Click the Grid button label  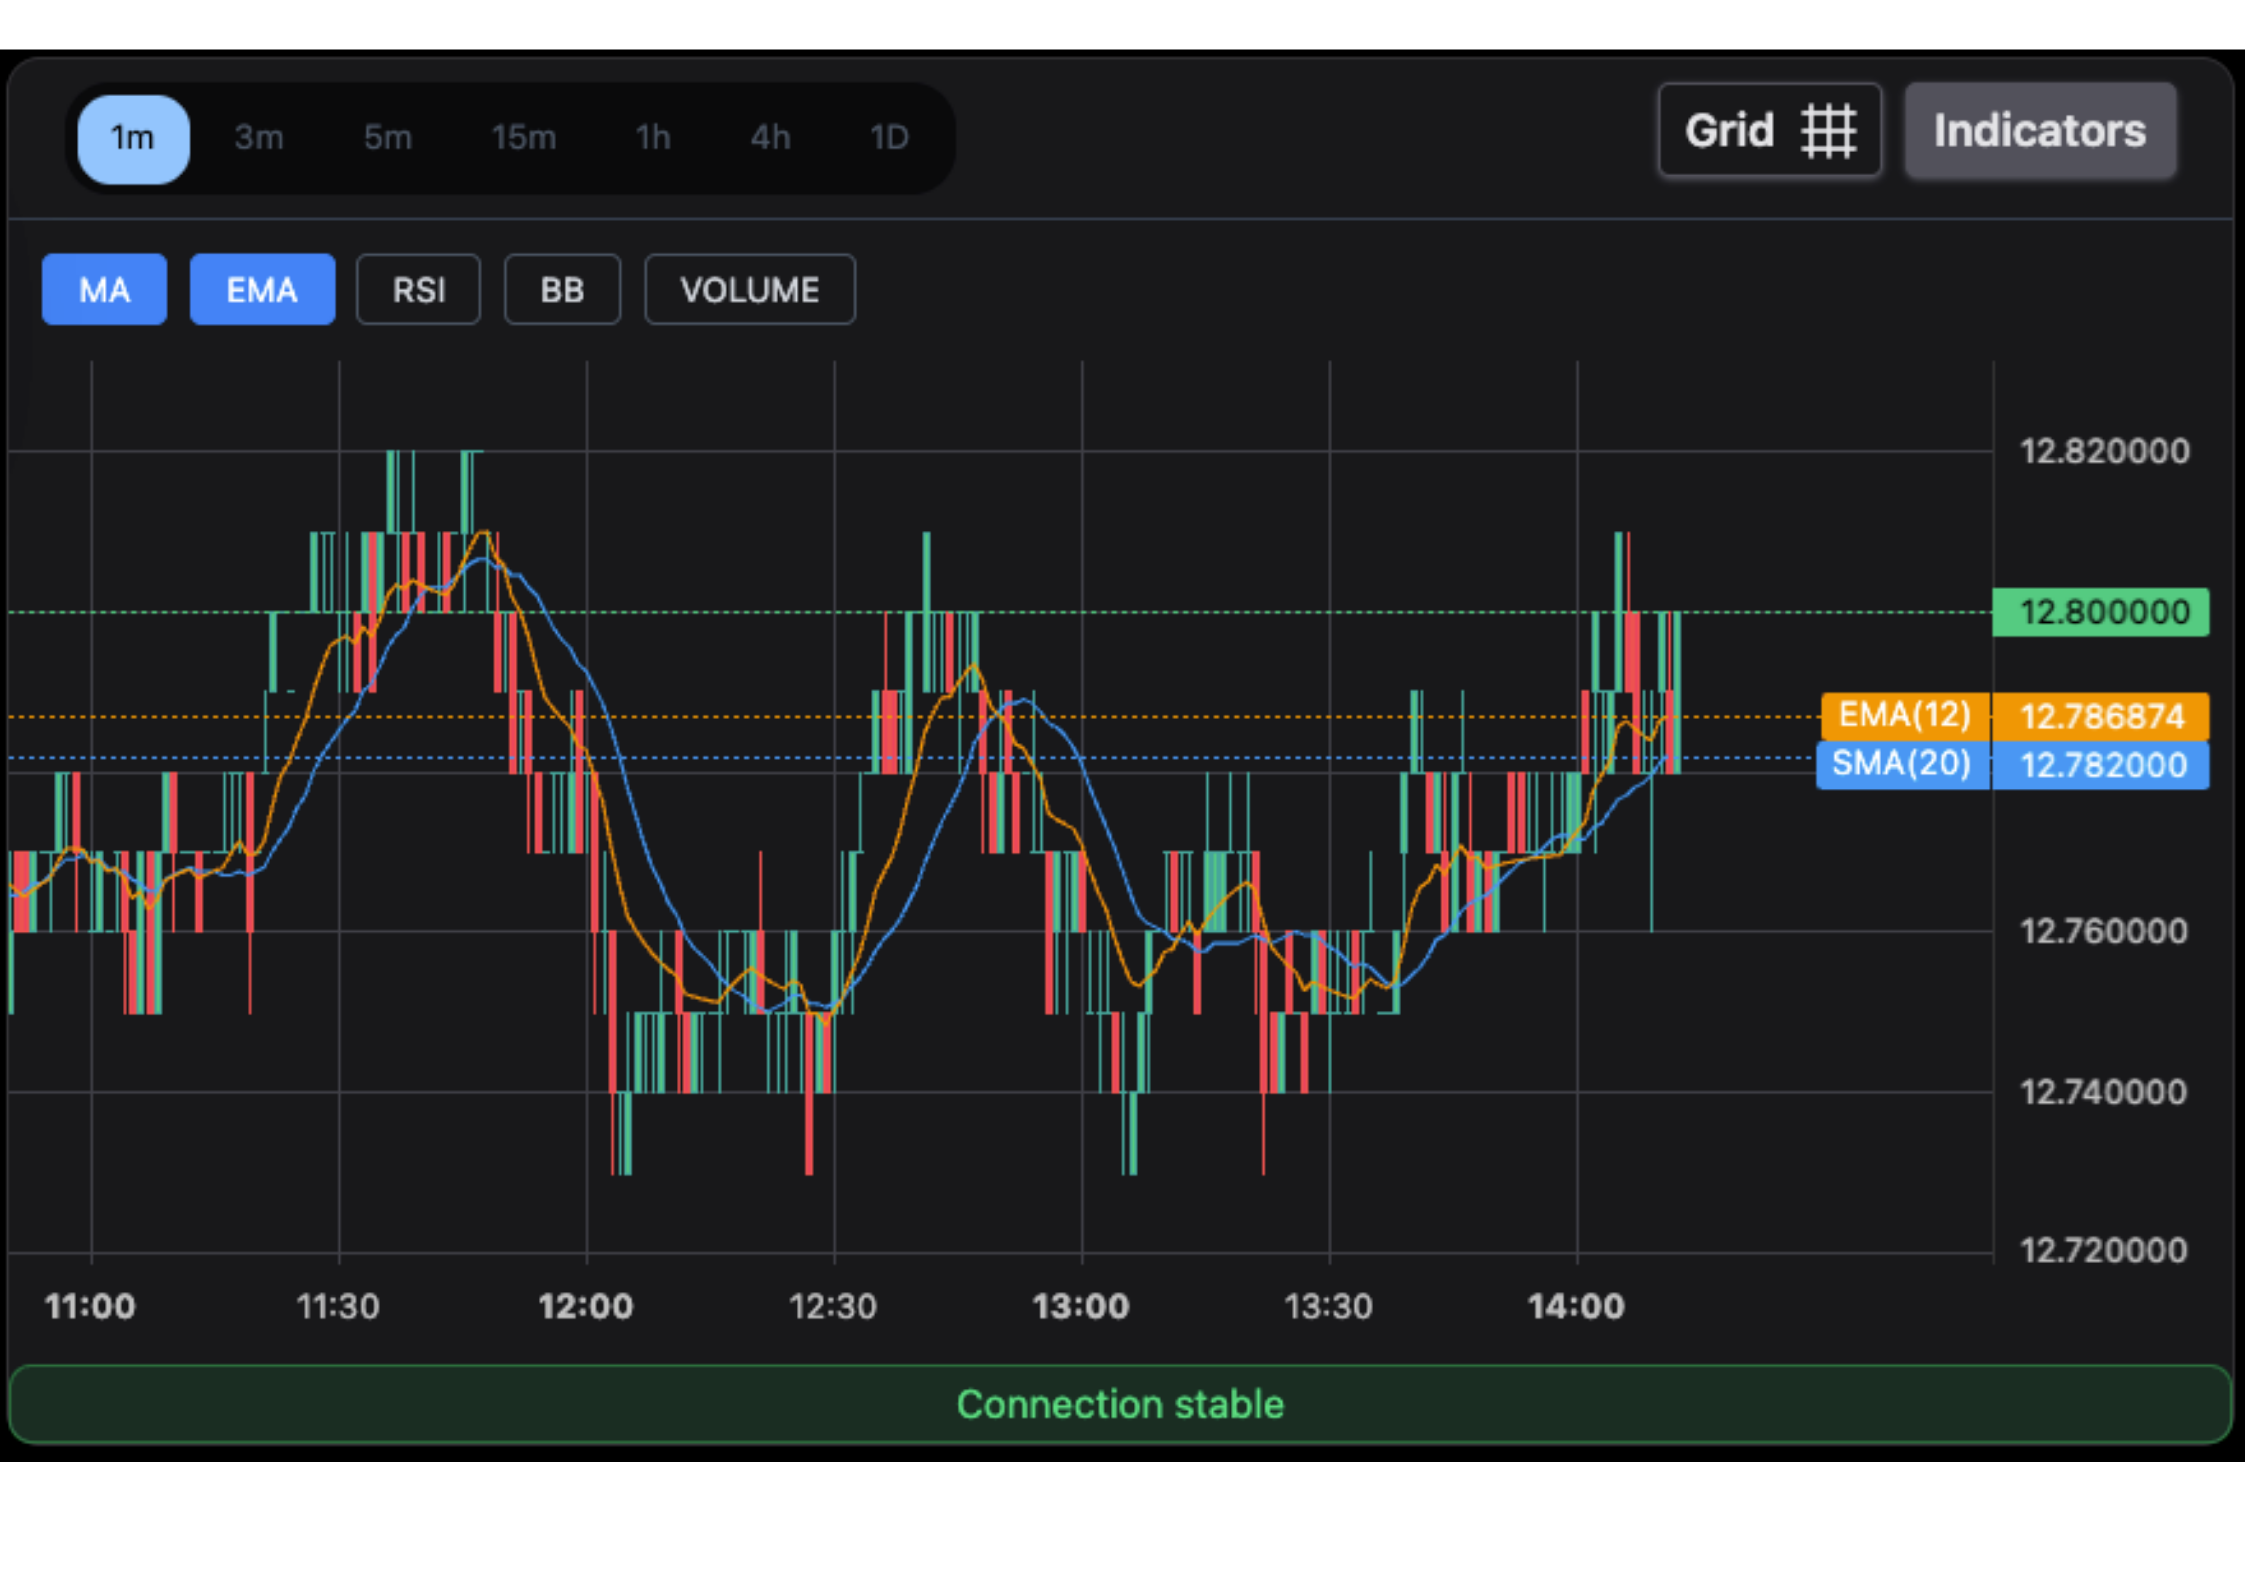click(x=1729, y=131)
